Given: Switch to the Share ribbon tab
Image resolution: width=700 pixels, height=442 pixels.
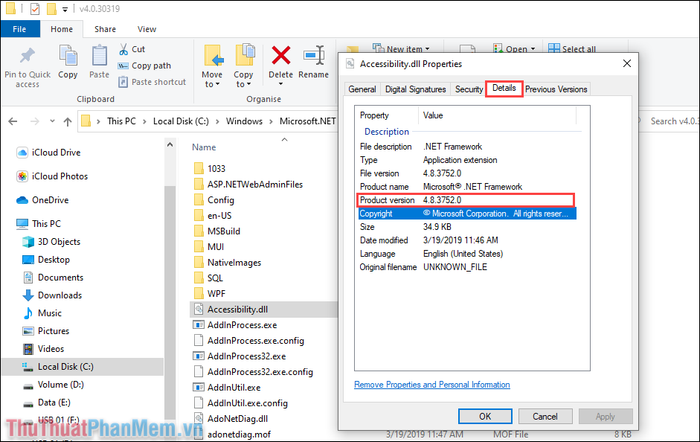Looking at the screenshot, I should 105,29.
